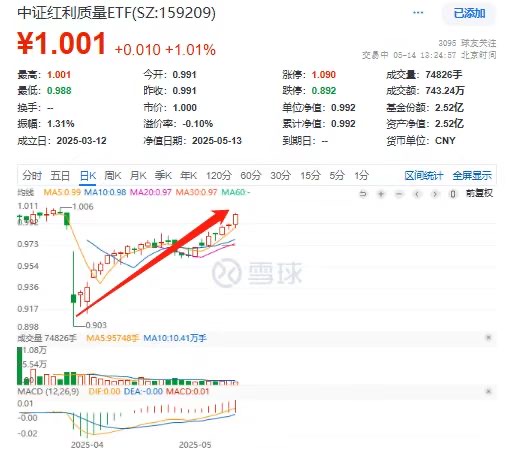The width and height of the screenshot is (515, 458).
Task: Click the latest candlestick on the chart
Action: pyautogui.click(x=236, y=220)
